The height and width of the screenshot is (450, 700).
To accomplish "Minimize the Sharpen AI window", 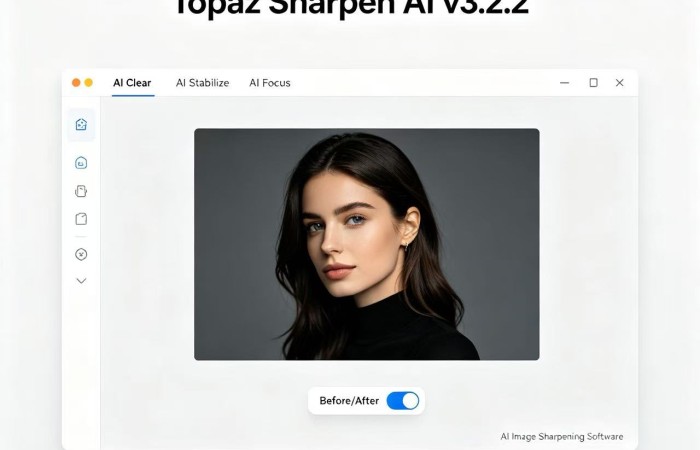I will (x=564, y=83).
